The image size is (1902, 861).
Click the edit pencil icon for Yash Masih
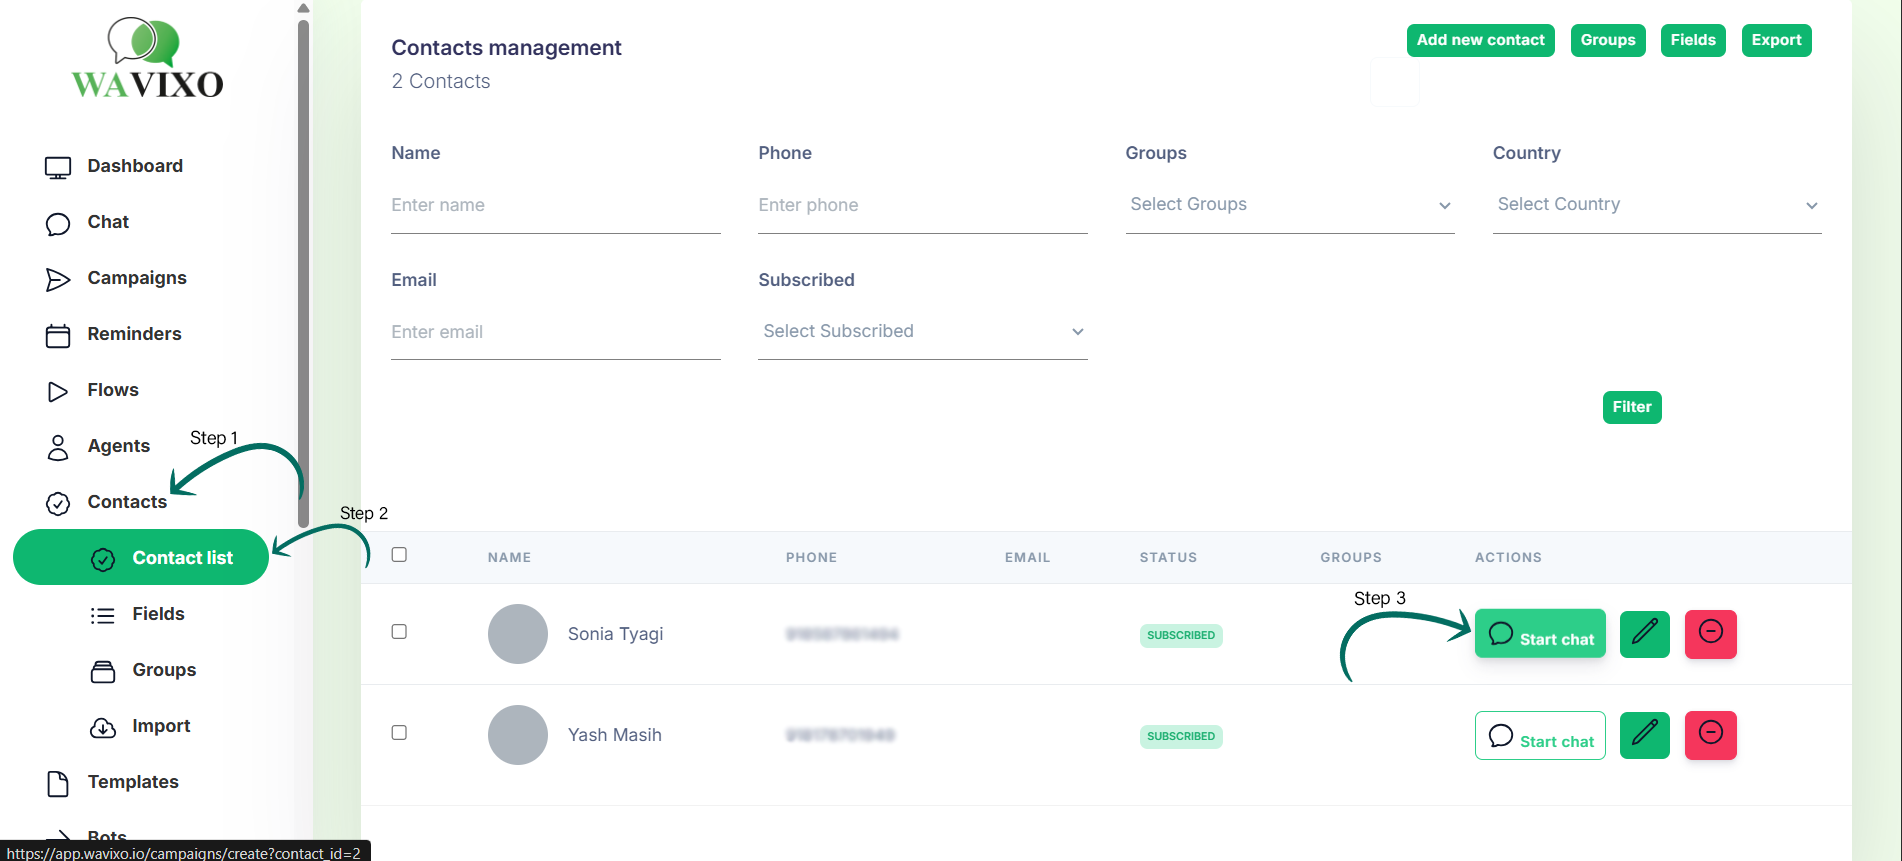click(1644, 735)
